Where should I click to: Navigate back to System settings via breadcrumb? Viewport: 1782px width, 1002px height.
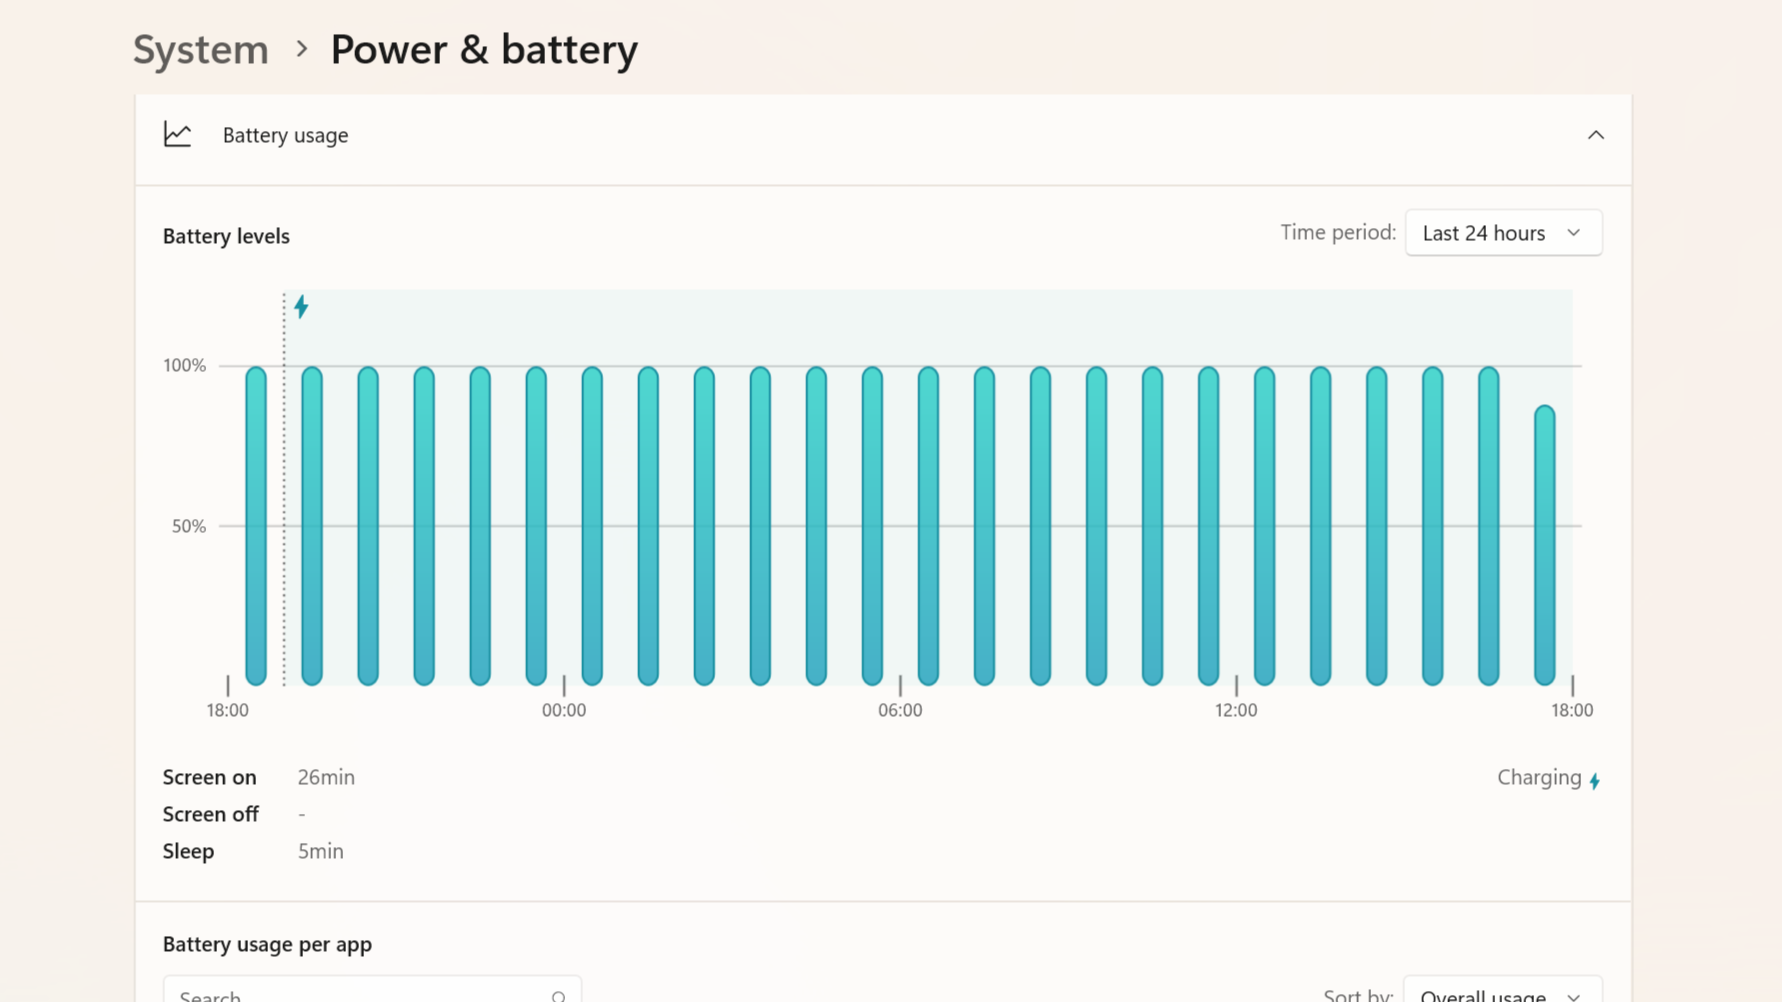point(200,48)
